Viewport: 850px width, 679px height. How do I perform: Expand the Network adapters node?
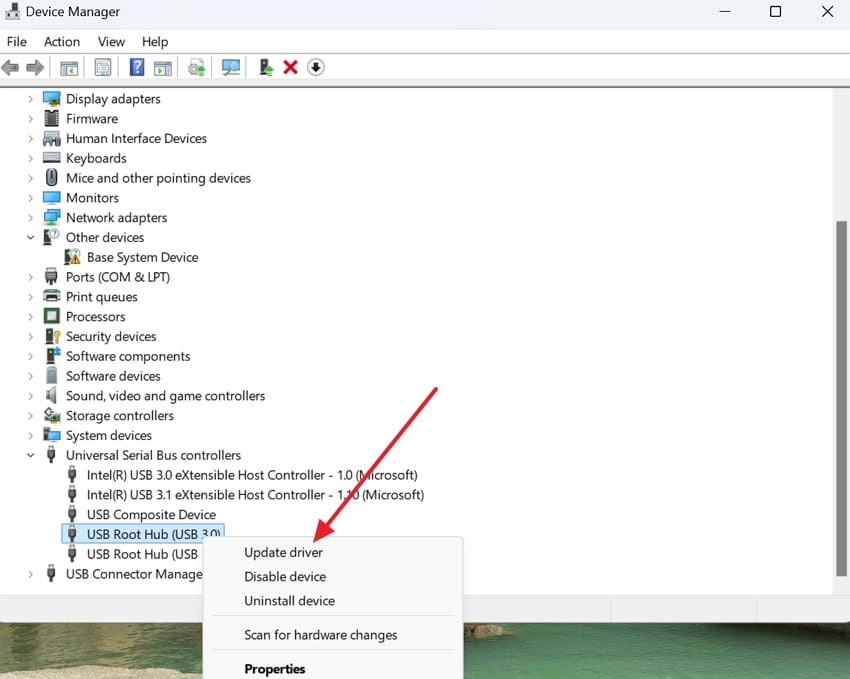pos(30,218)
